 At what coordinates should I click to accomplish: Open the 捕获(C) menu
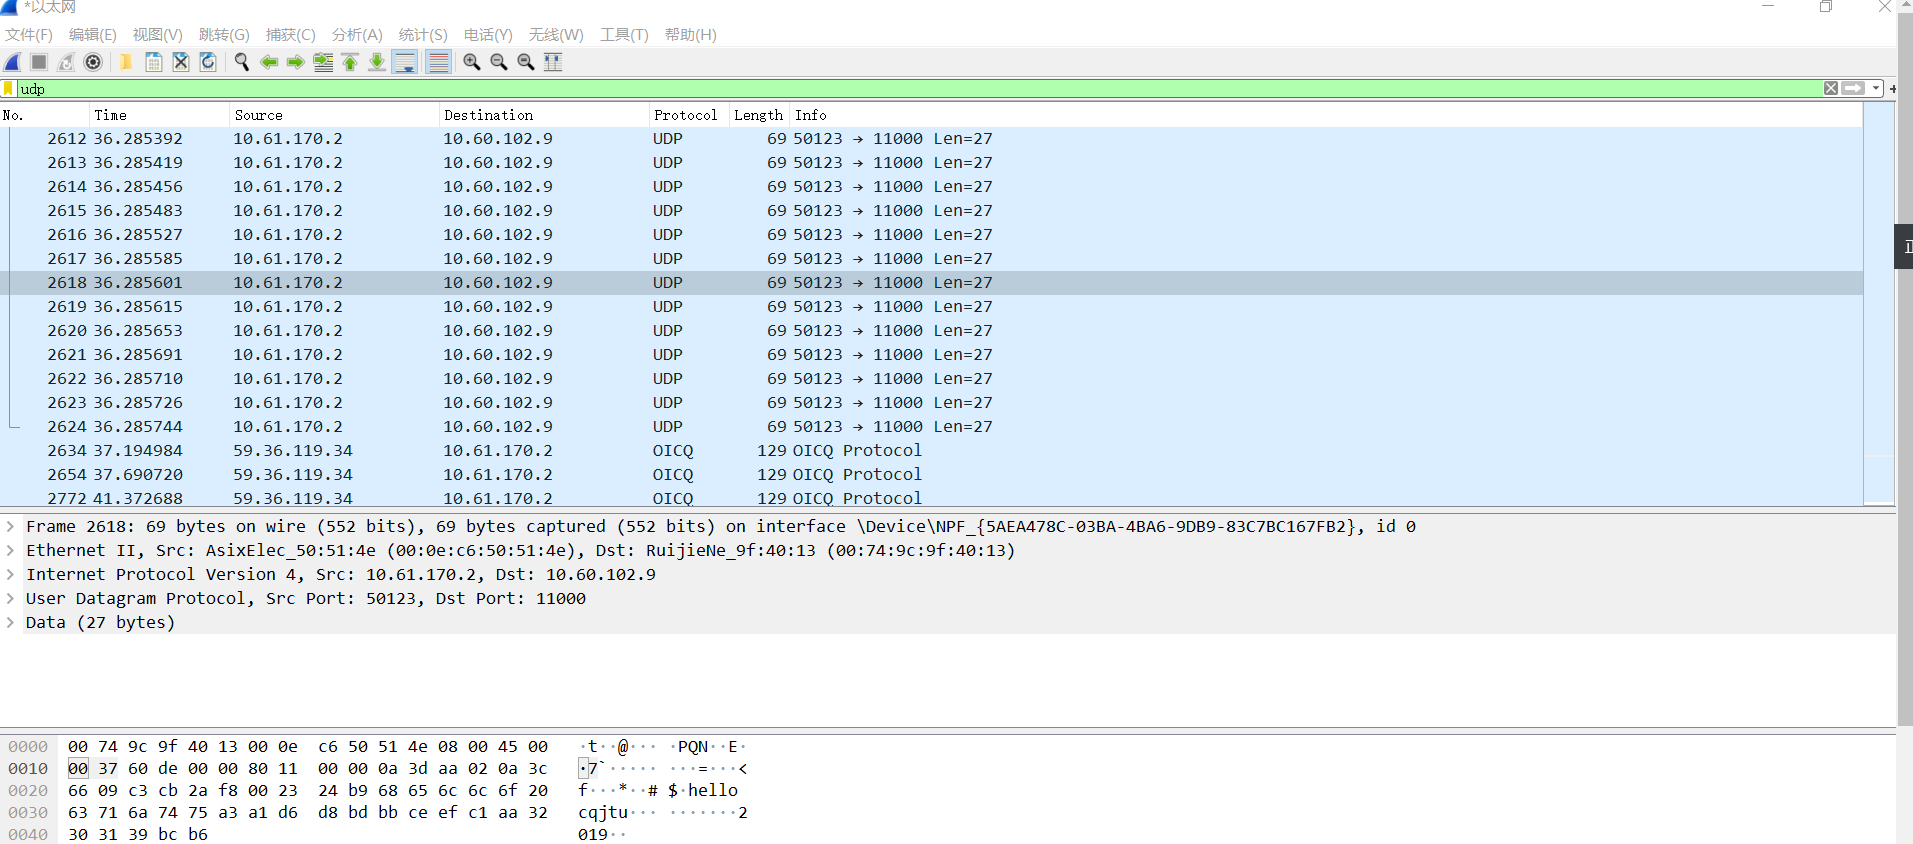pyautogui.click(x=291, y=35)
